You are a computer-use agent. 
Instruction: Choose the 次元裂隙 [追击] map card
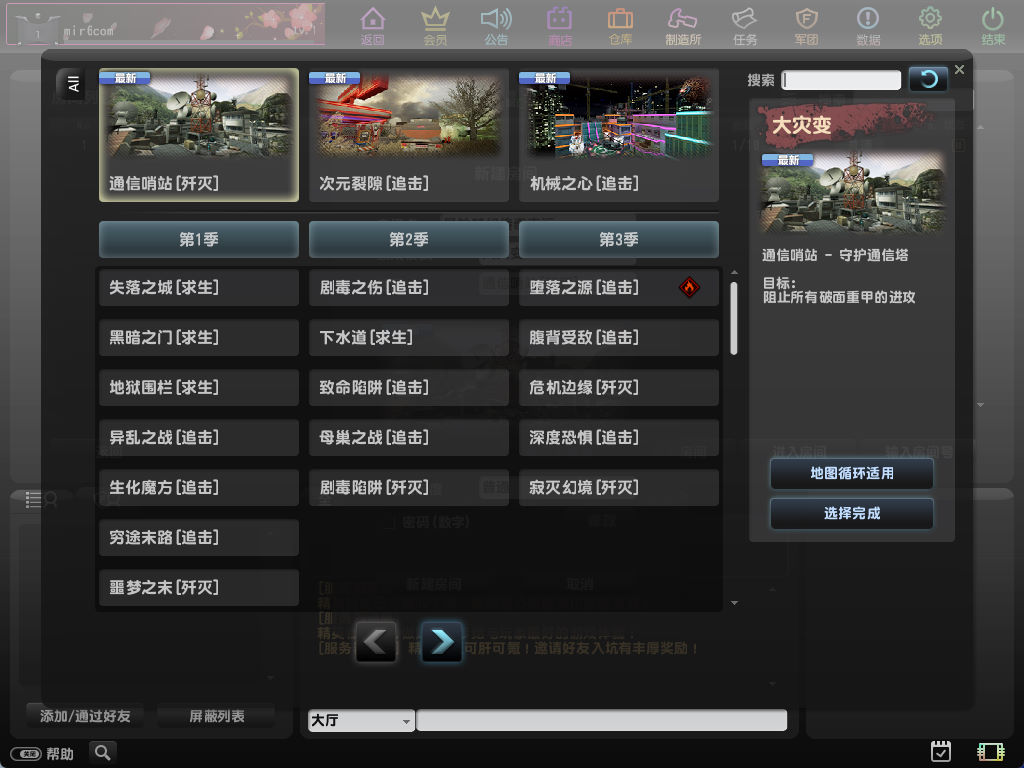pyautogui.click(x=409, y=135)
